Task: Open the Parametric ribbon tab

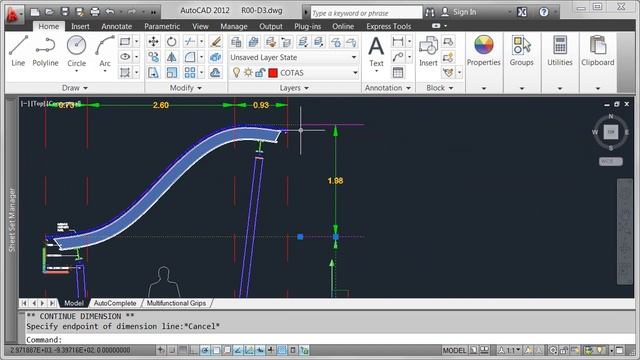Action: point(162,26)
